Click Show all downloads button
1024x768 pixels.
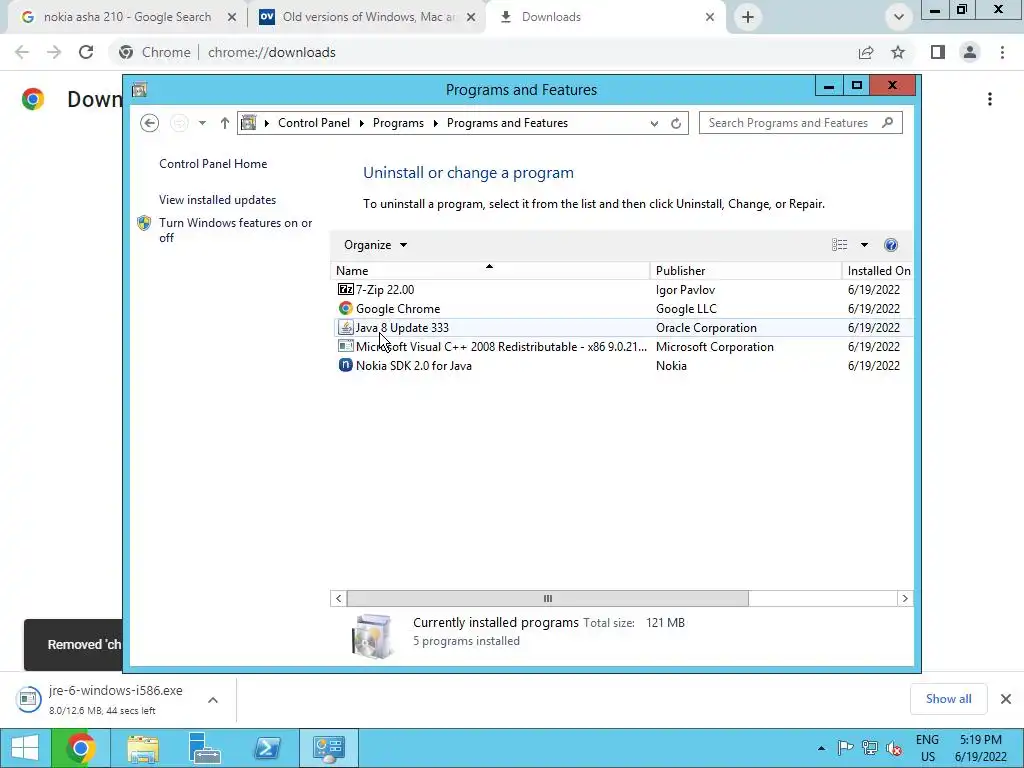click(x=948, y=699)
